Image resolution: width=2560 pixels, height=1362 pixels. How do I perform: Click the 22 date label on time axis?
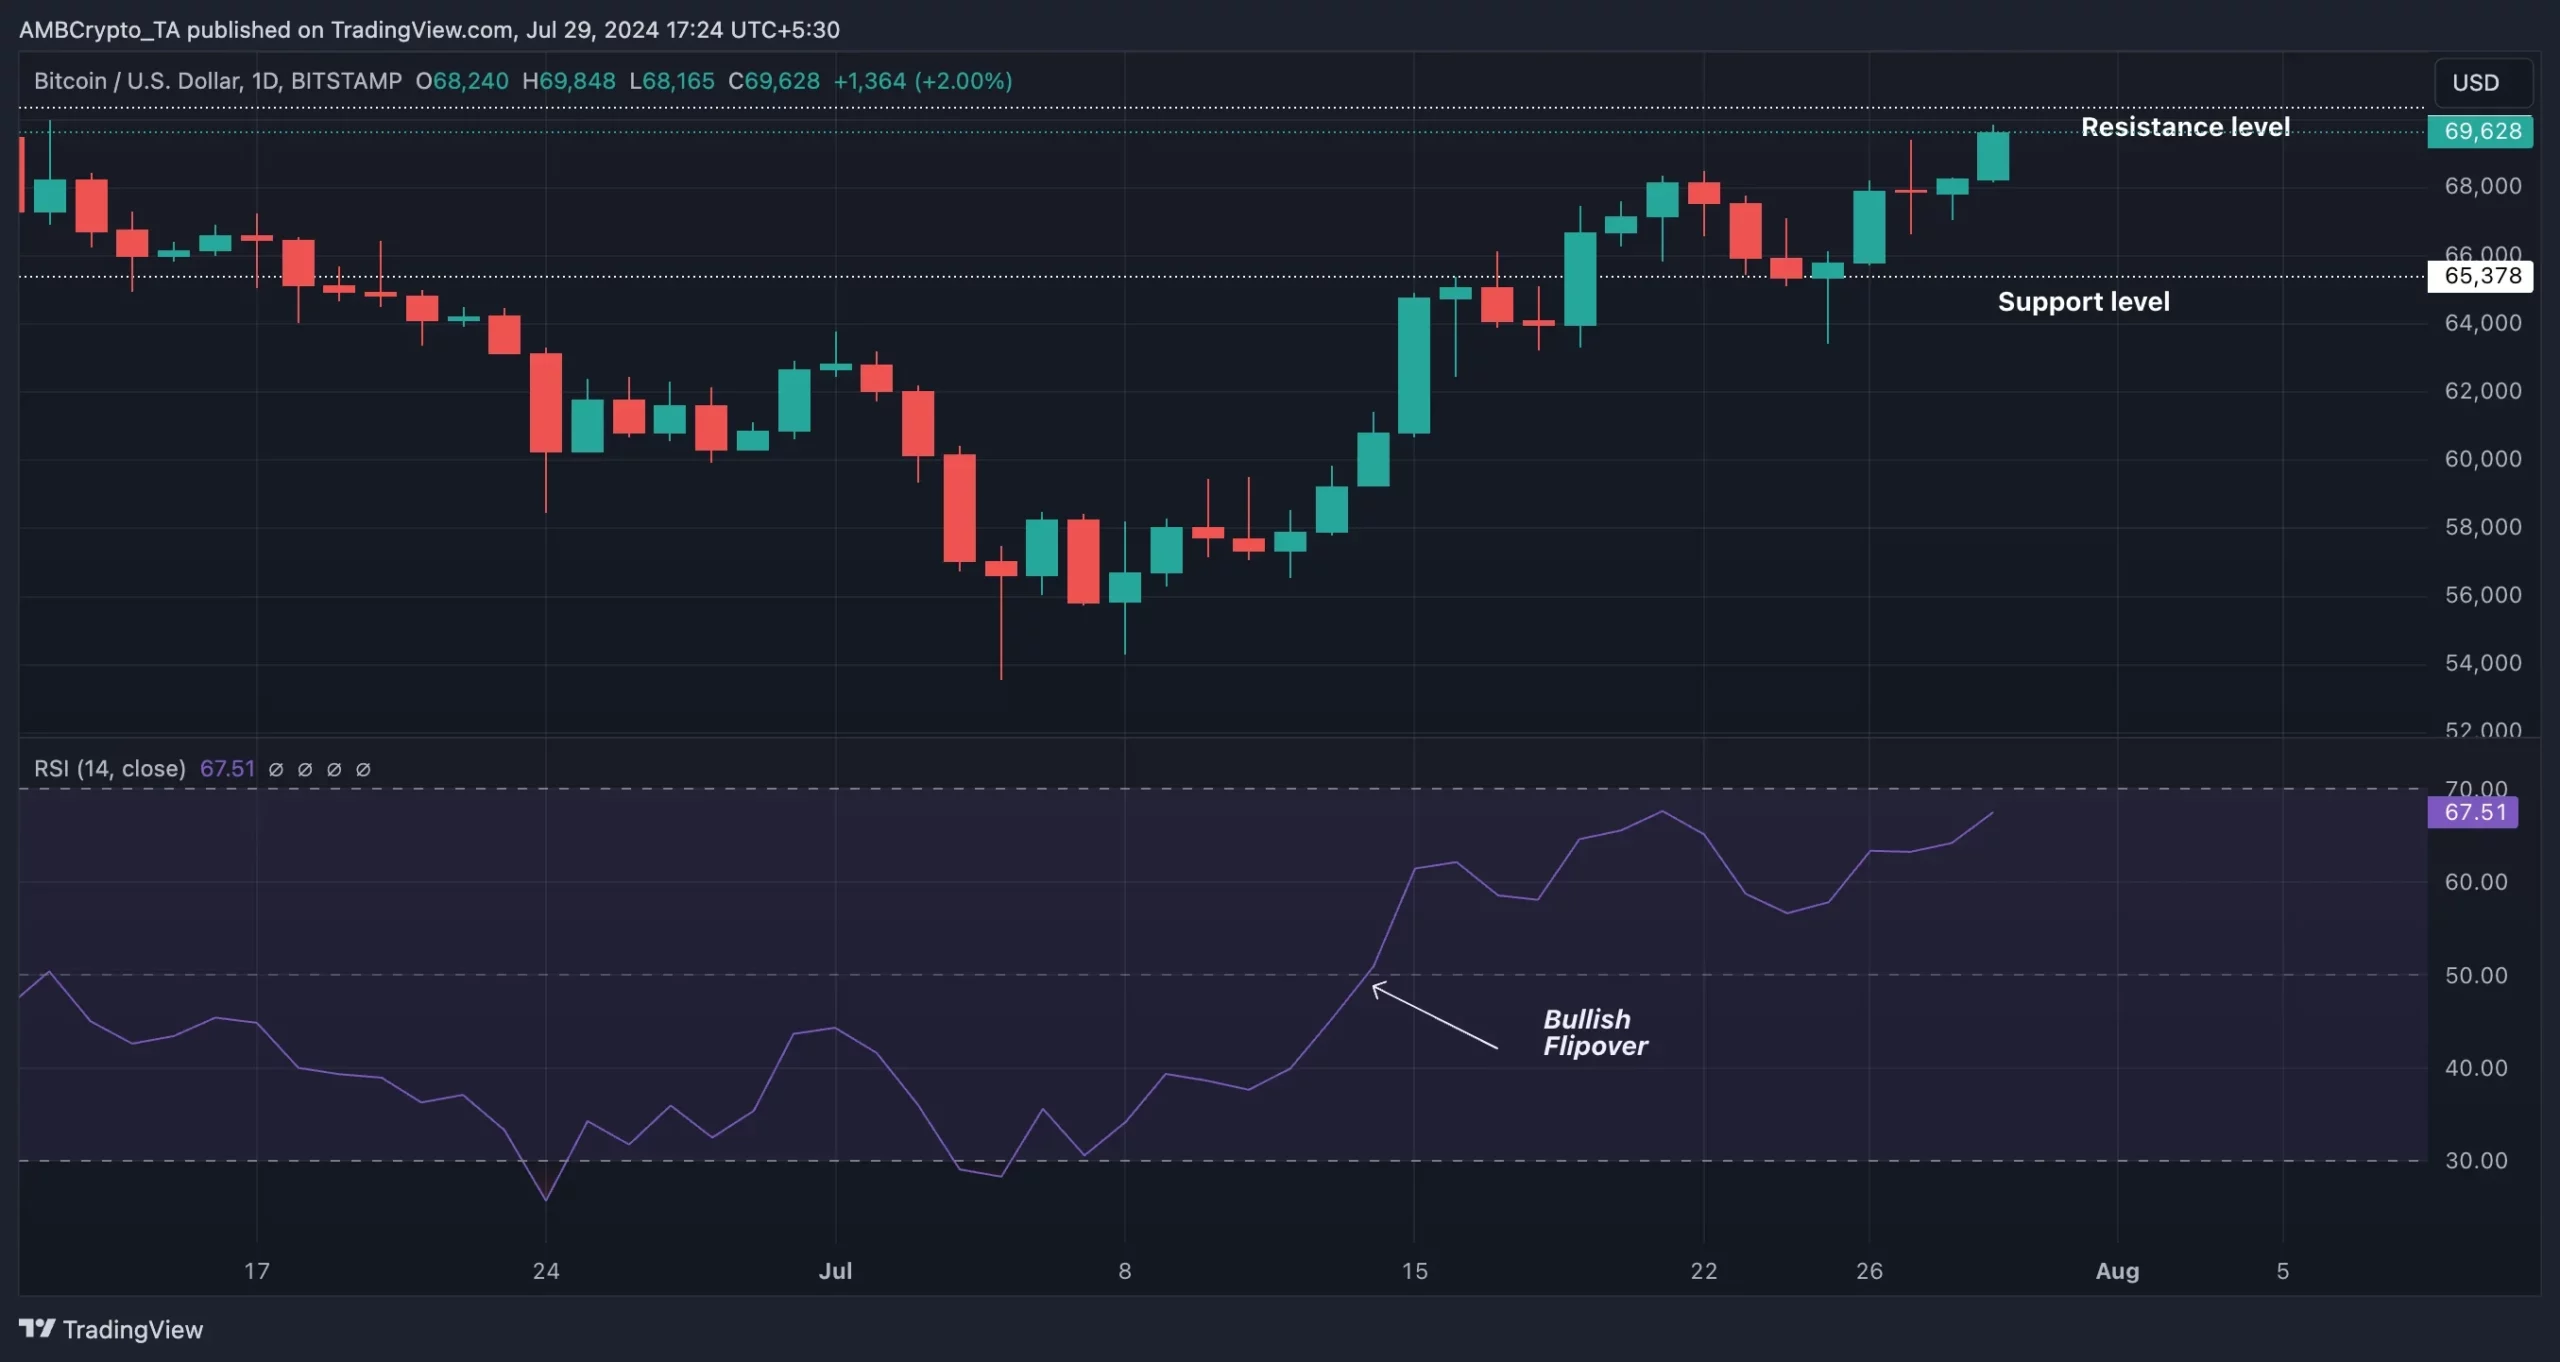pyautogui.click(x=1703, y=1271)
